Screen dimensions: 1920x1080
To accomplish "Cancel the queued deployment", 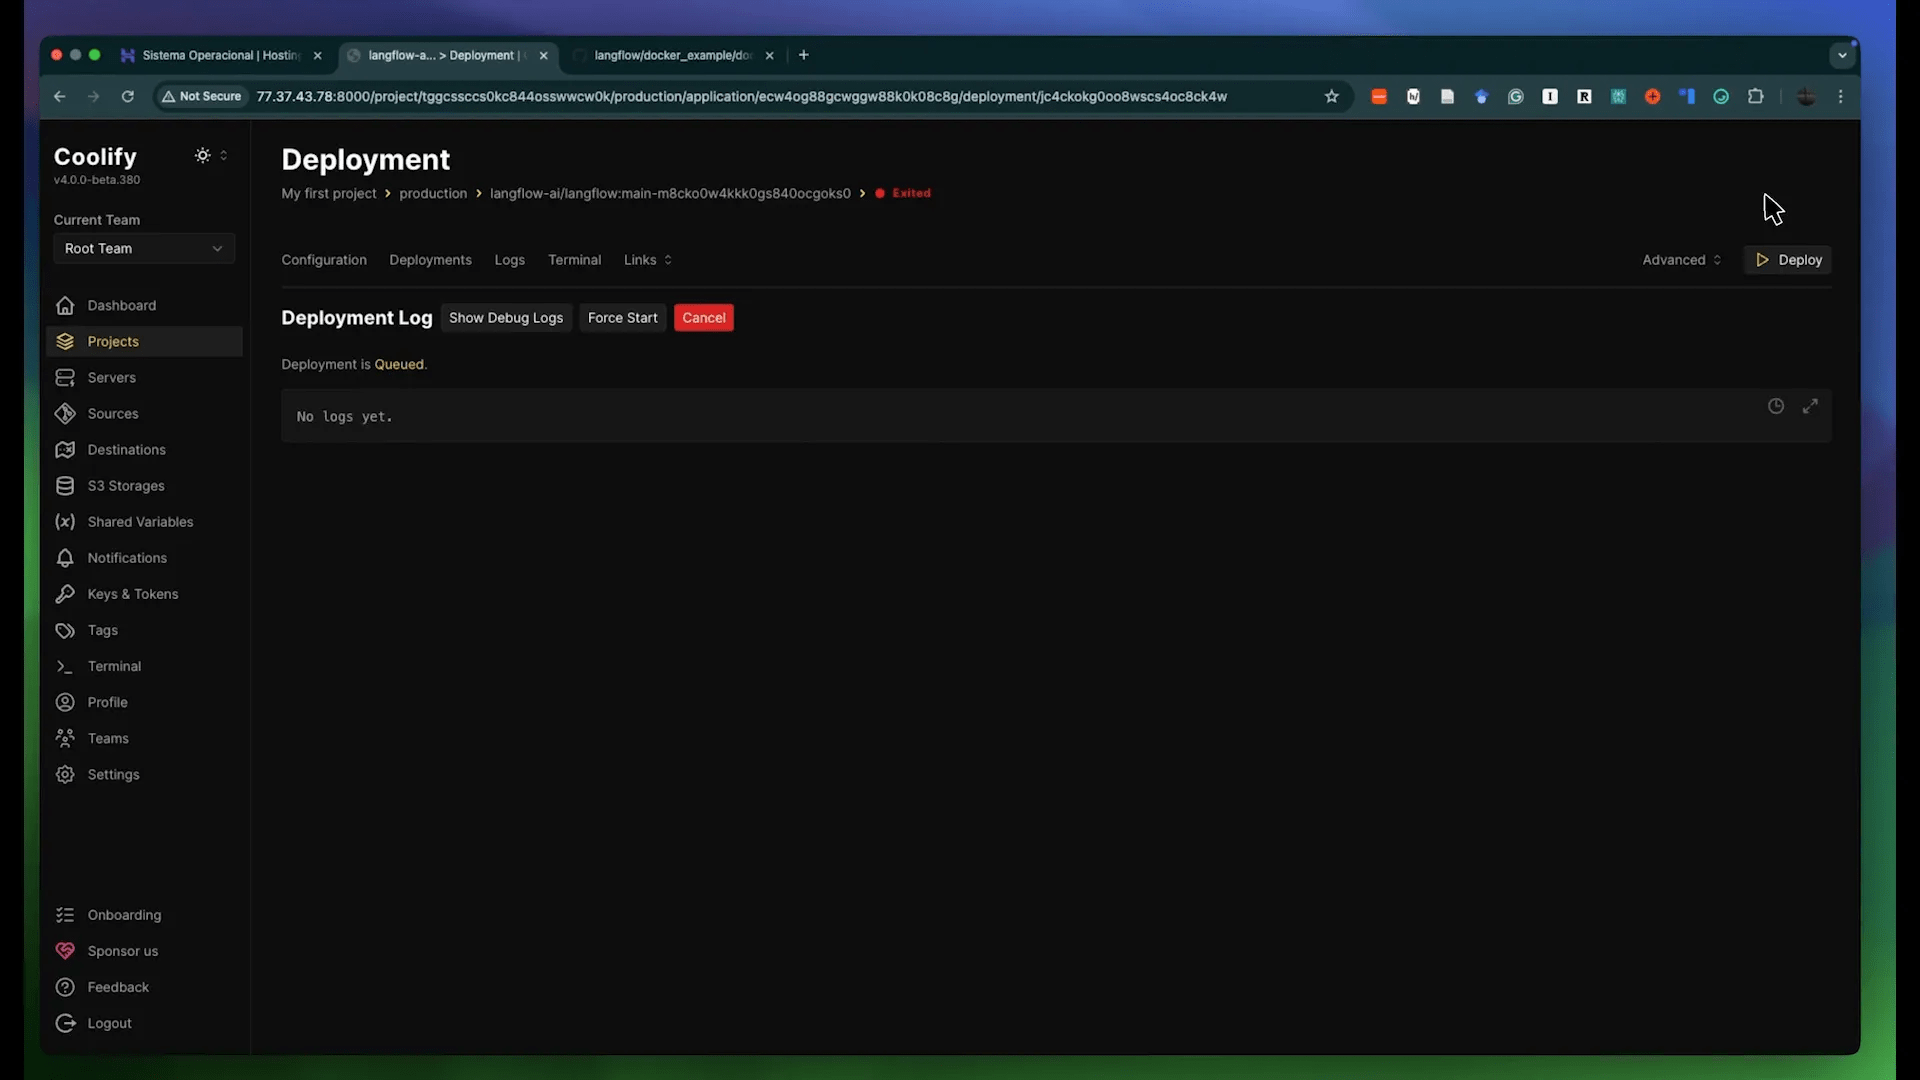I will [703, 318].
